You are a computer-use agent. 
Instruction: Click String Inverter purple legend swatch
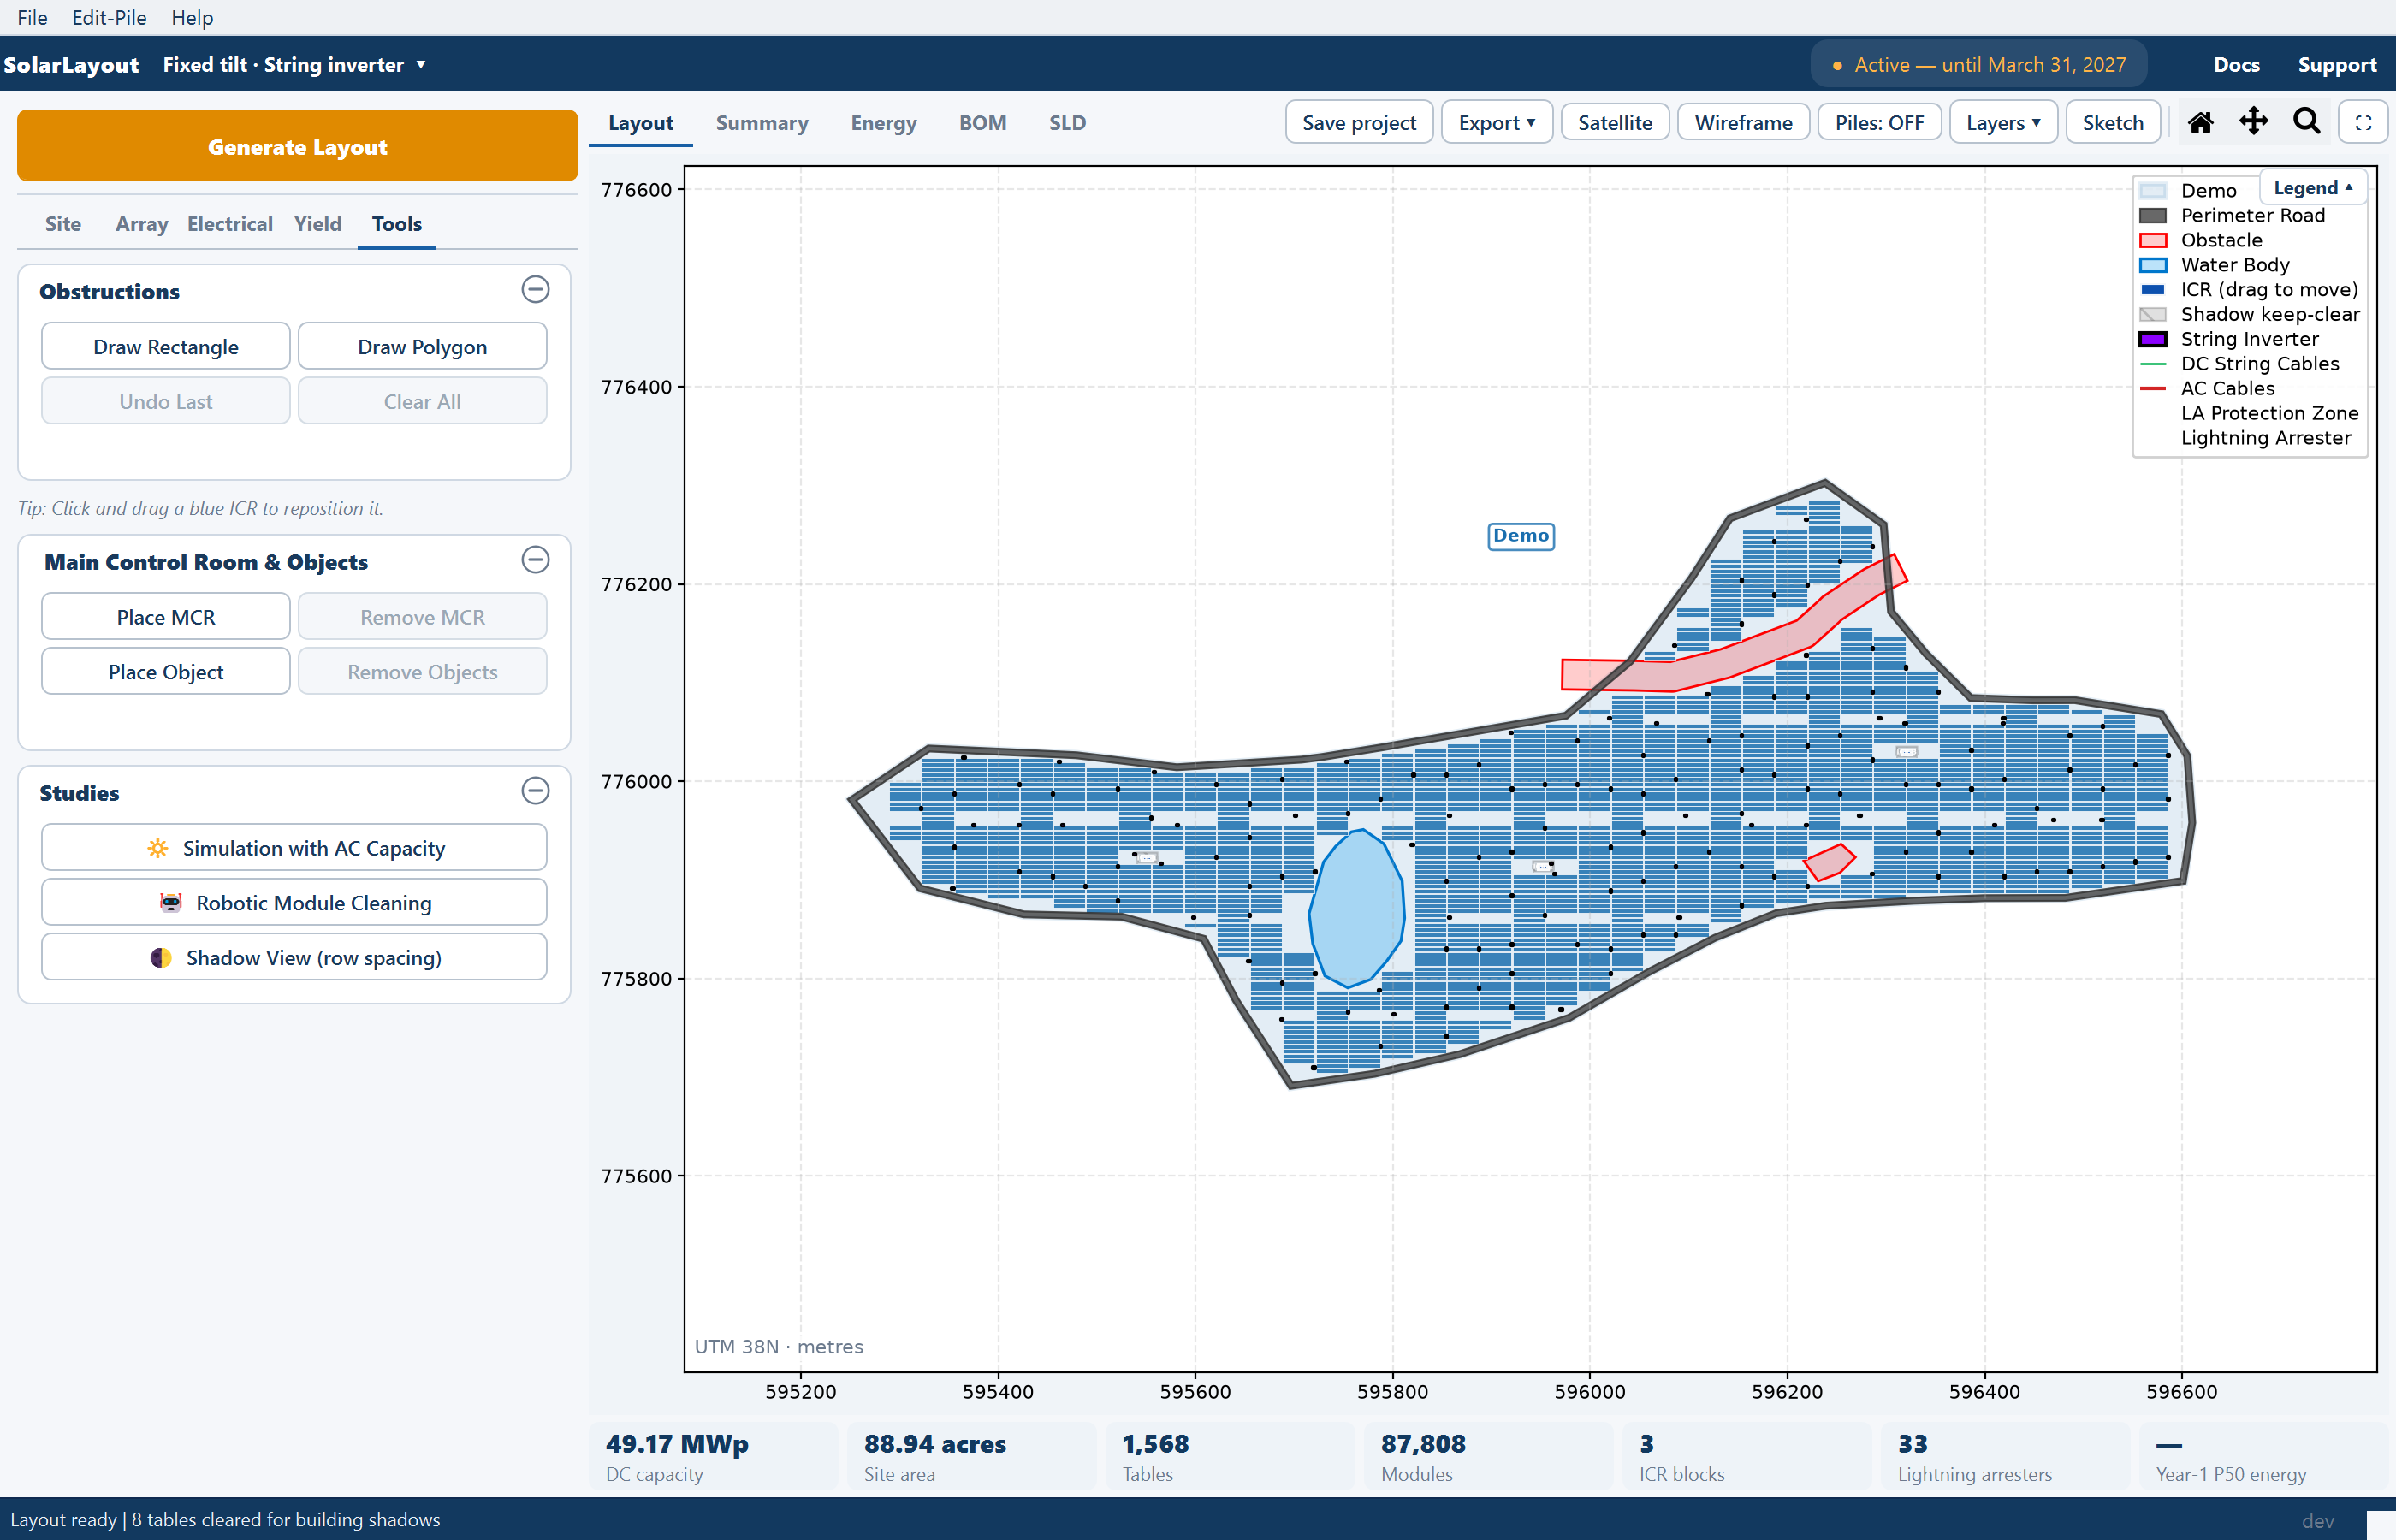(x=2152, y=339)
